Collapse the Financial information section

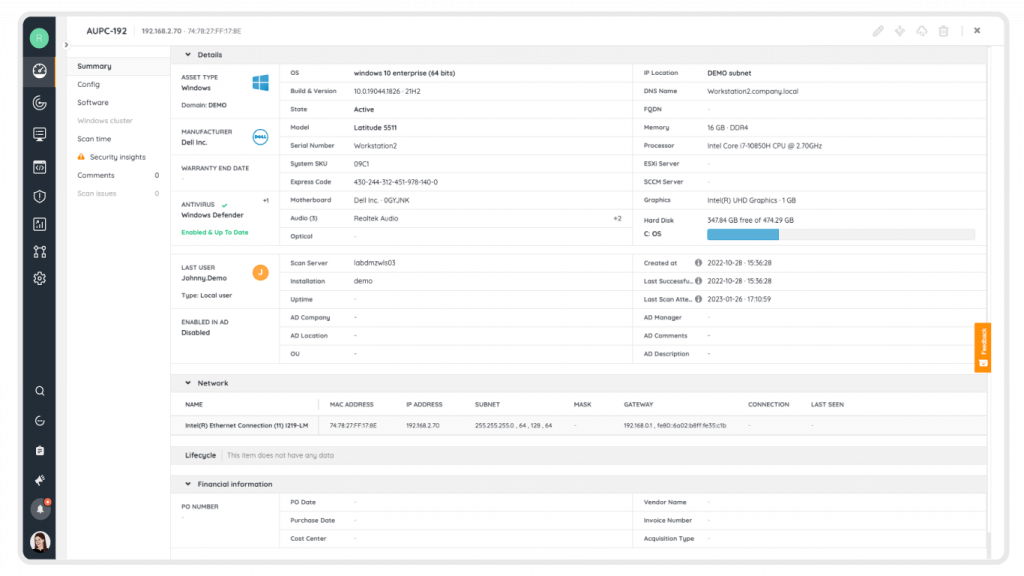coord(187,484)
